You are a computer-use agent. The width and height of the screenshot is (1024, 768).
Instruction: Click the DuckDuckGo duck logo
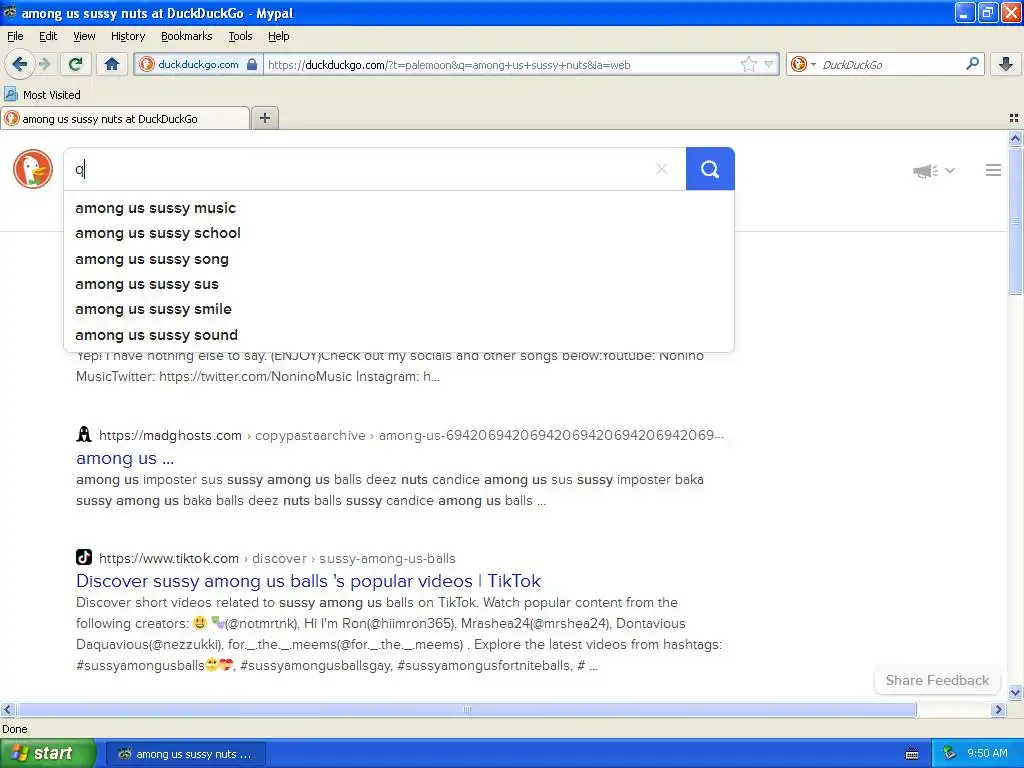tap(33, 169)
